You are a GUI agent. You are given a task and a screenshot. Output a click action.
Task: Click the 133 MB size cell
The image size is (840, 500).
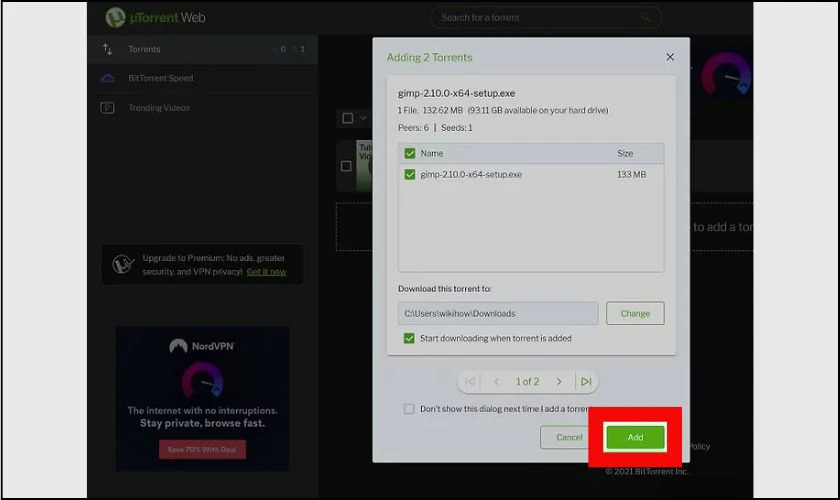[631, 175]
